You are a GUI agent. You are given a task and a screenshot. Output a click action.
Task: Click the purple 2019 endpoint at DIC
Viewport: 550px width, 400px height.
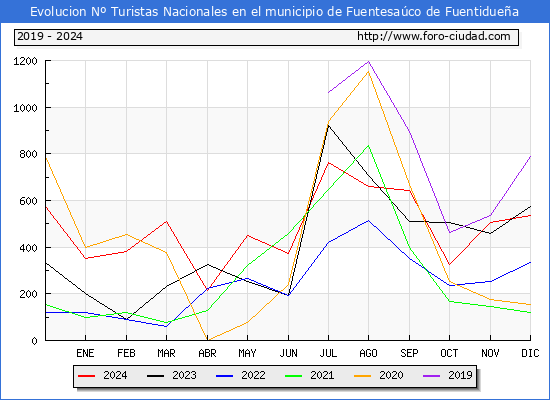[530, 156]
